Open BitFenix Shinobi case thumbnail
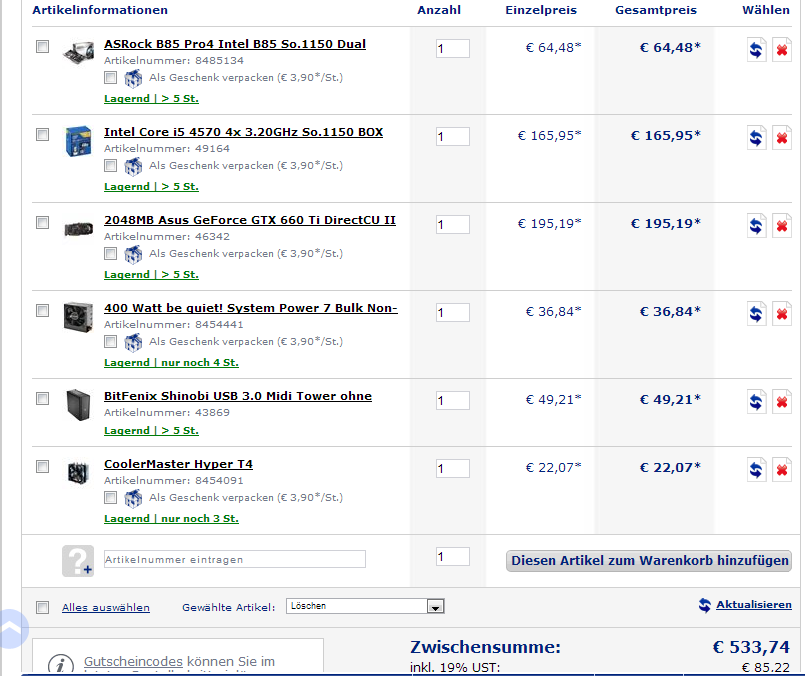This screenshot has height=676, width=805. pyautogui.click(x=79, y=405)
